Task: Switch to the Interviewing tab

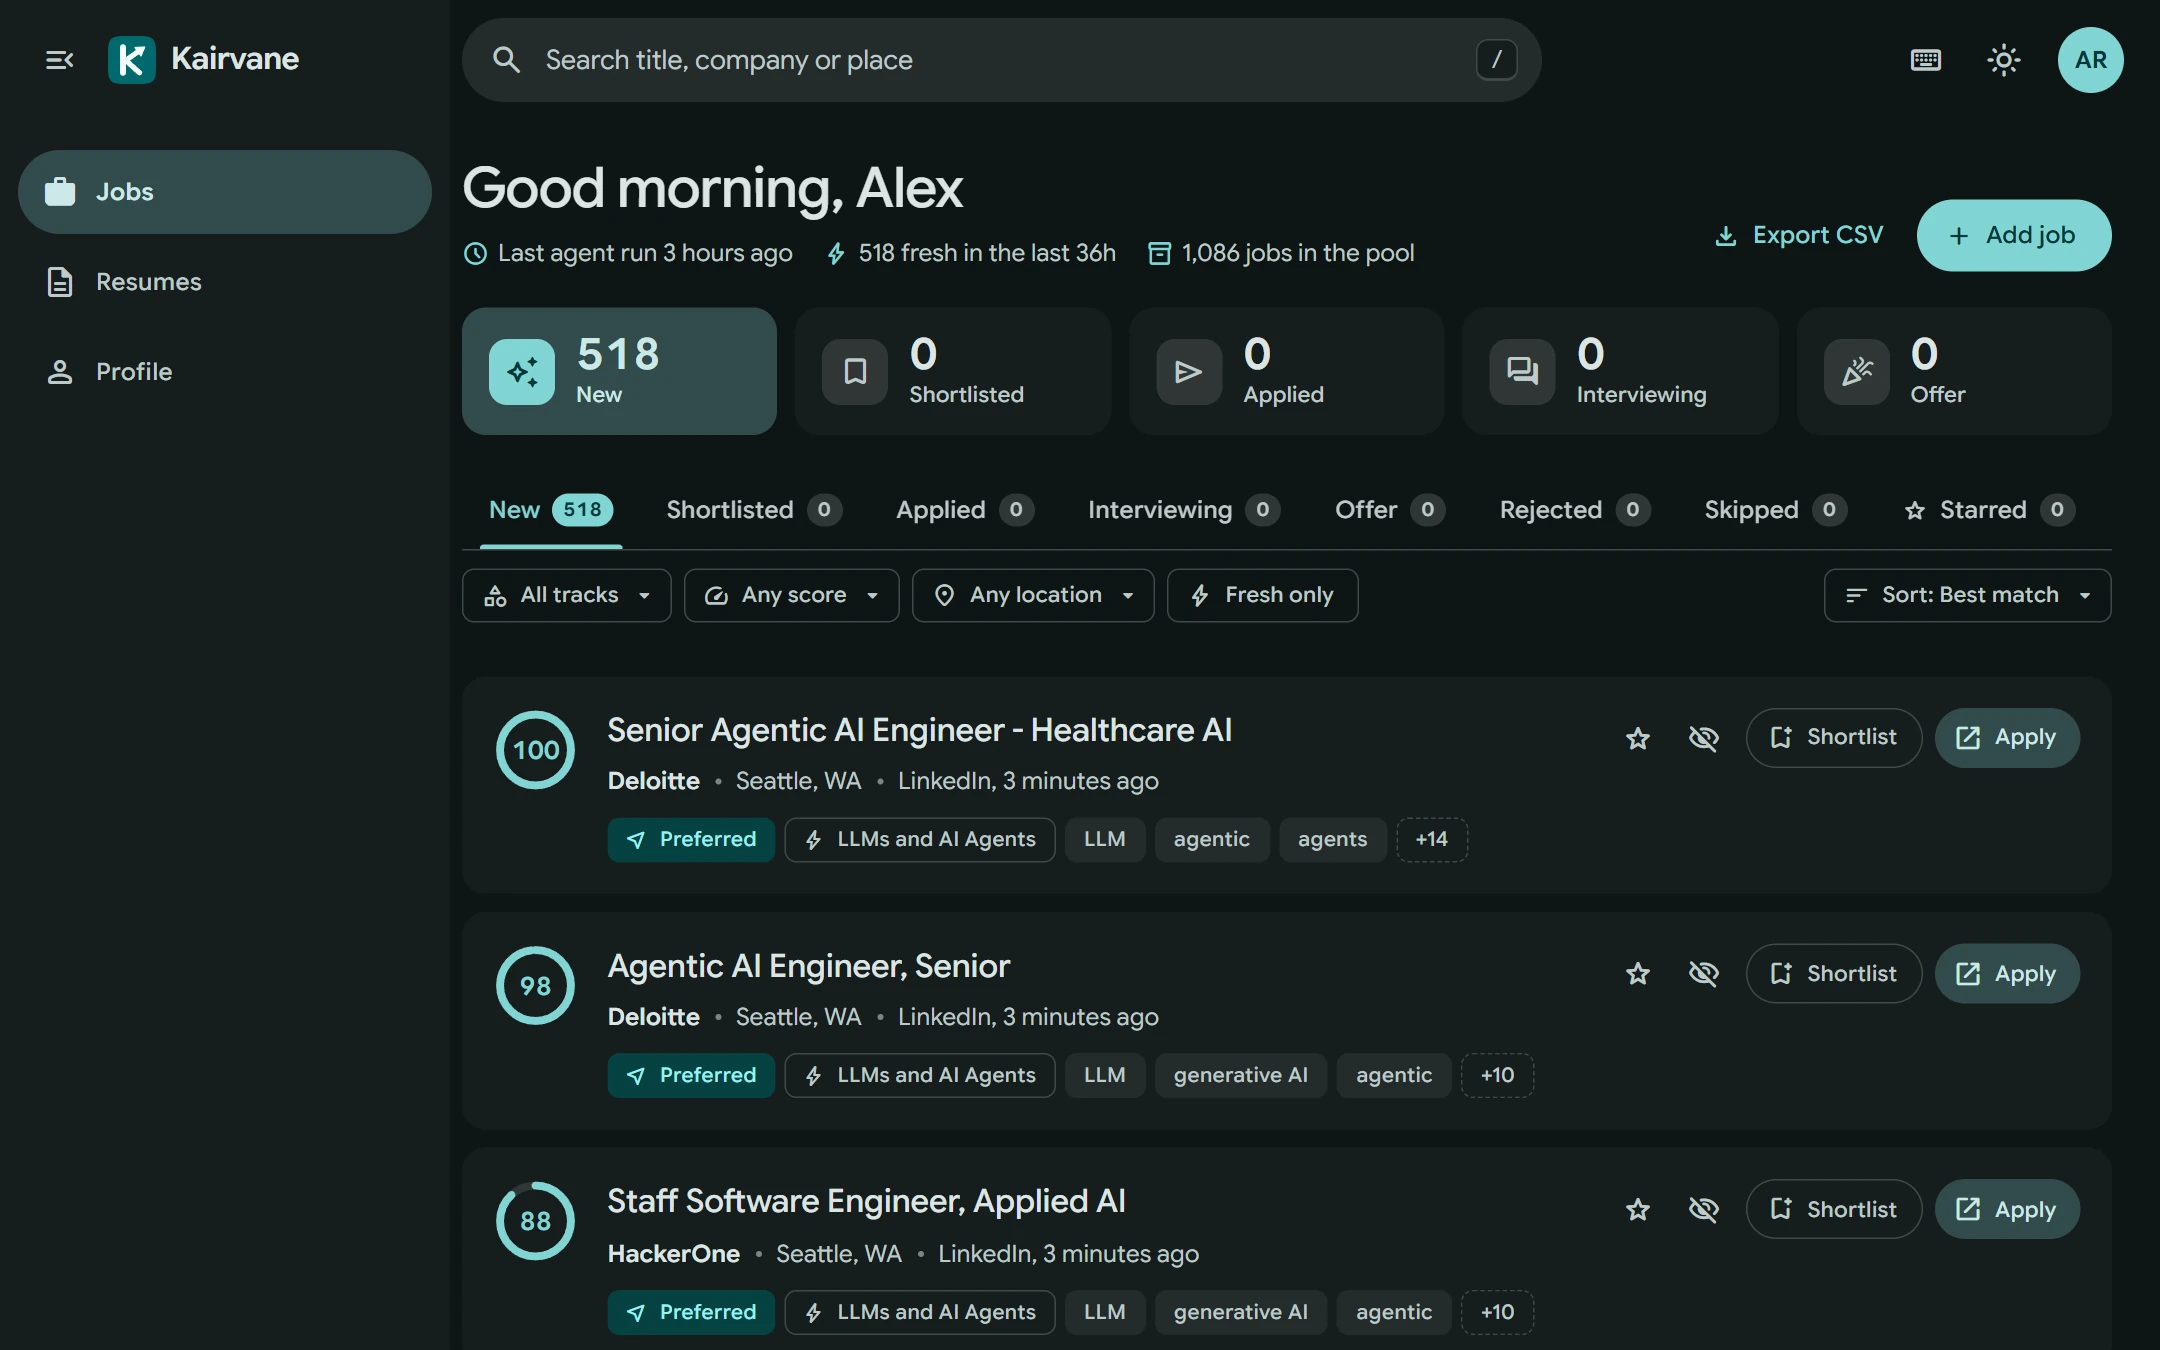Action: pyautogui.click(x=1184, y=510)
